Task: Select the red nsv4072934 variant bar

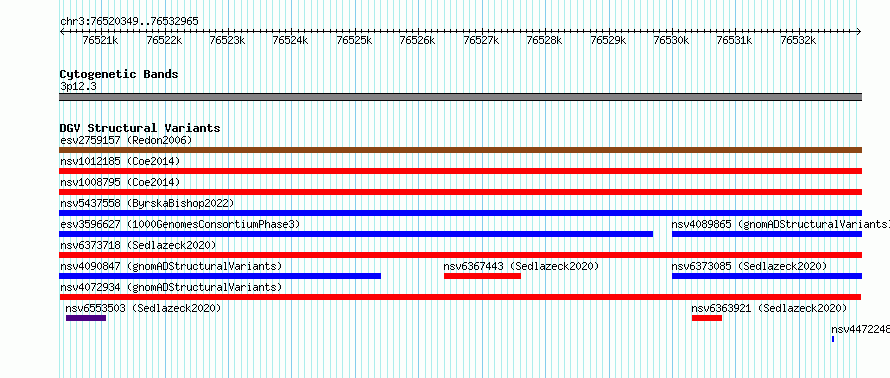Action: 460,297
